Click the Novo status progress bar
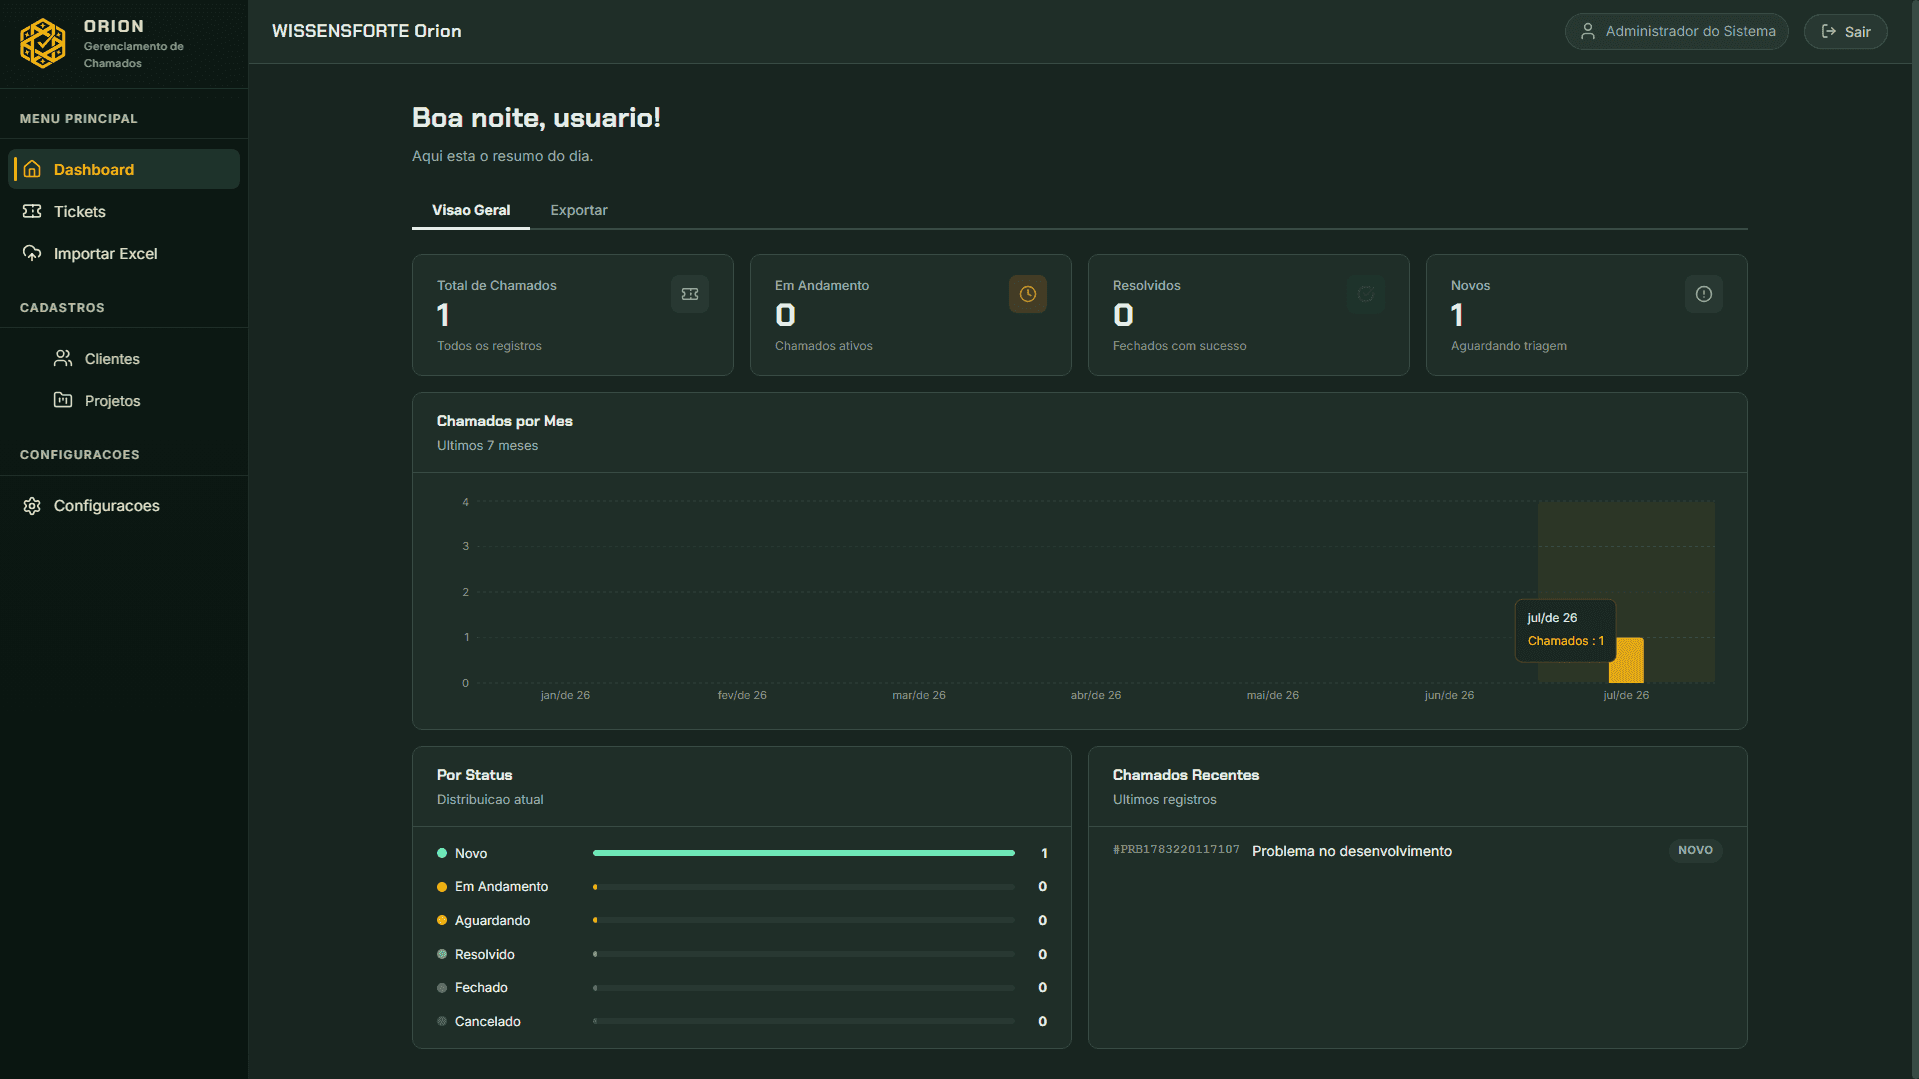The image size is (1919, 1079). (x=804, y=853)
